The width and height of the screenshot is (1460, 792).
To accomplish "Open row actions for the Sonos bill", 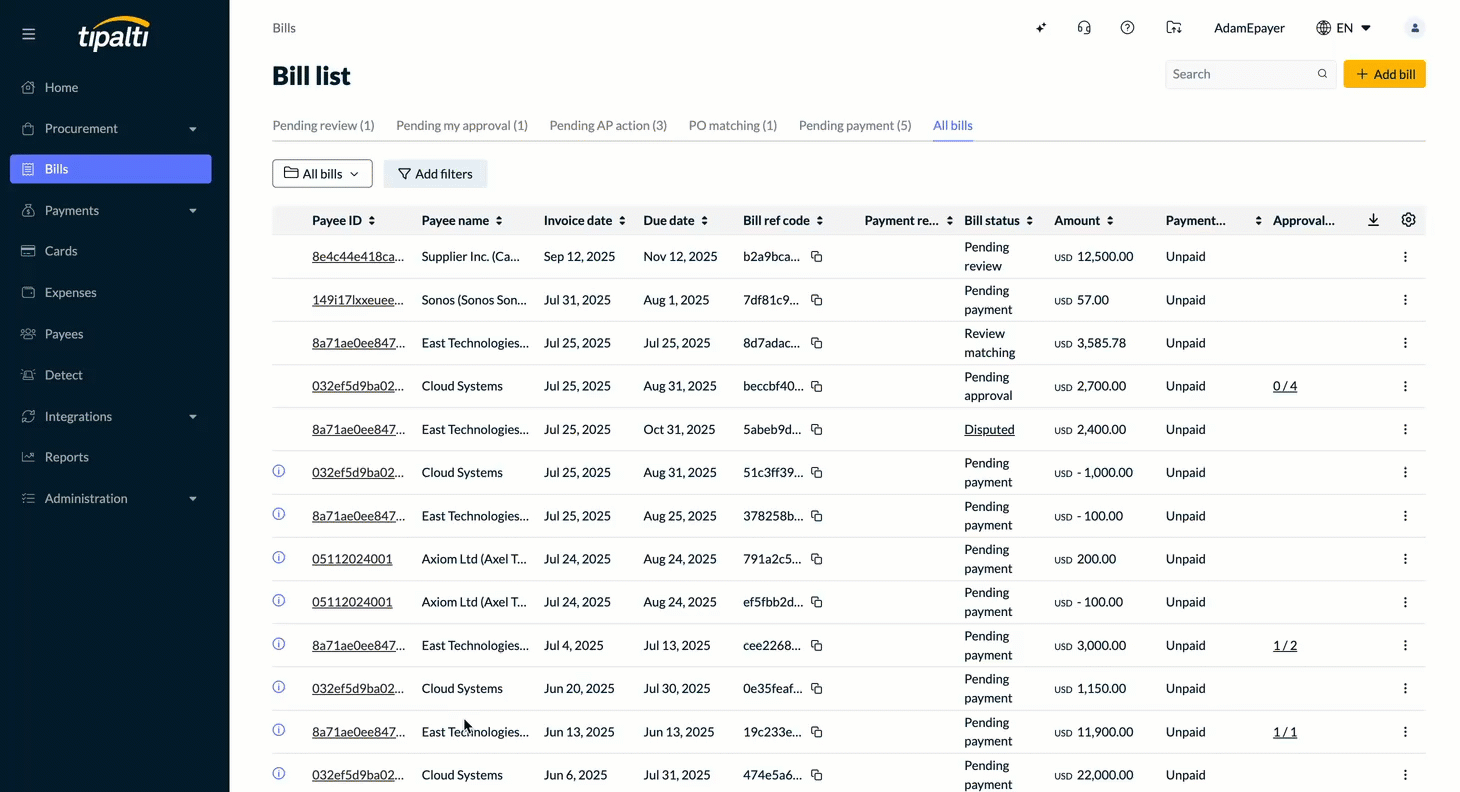I will pos(1405,300).
